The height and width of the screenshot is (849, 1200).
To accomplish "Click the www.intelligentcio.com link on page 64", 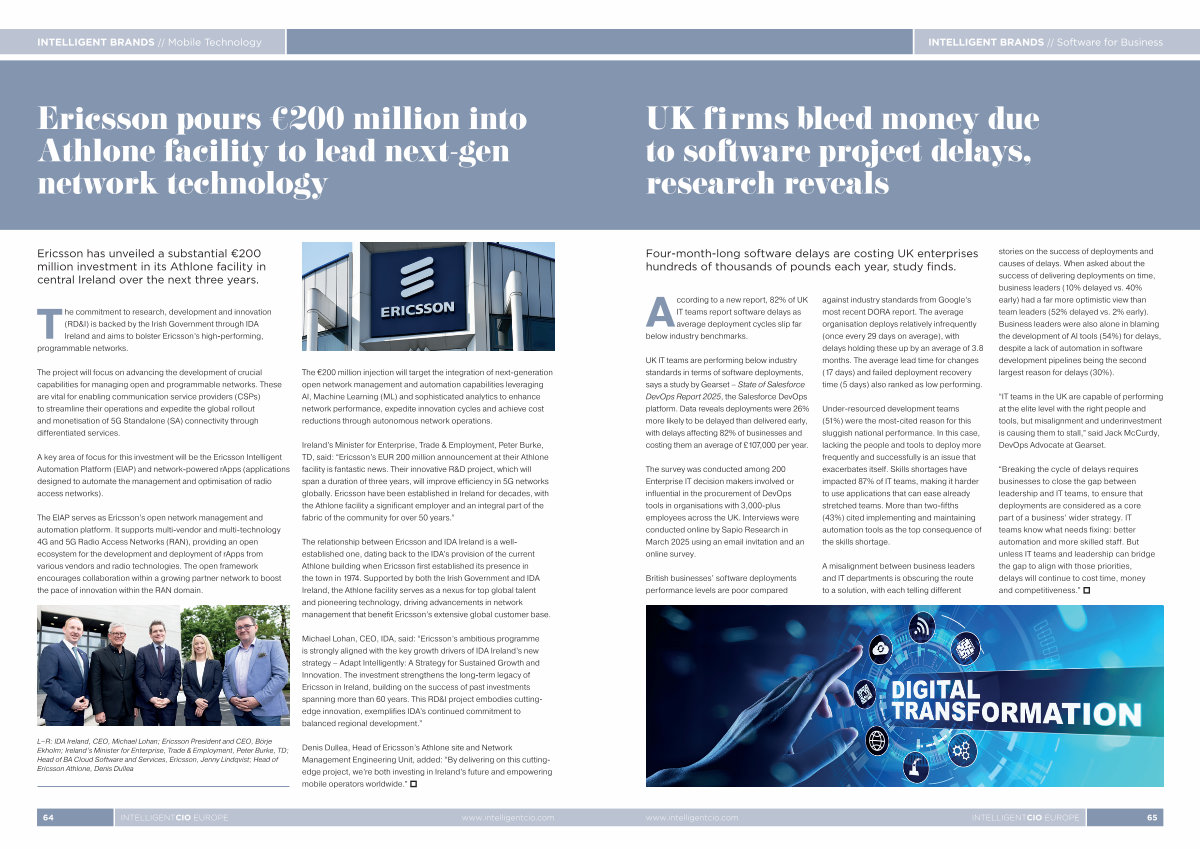I will pos(508,818).
